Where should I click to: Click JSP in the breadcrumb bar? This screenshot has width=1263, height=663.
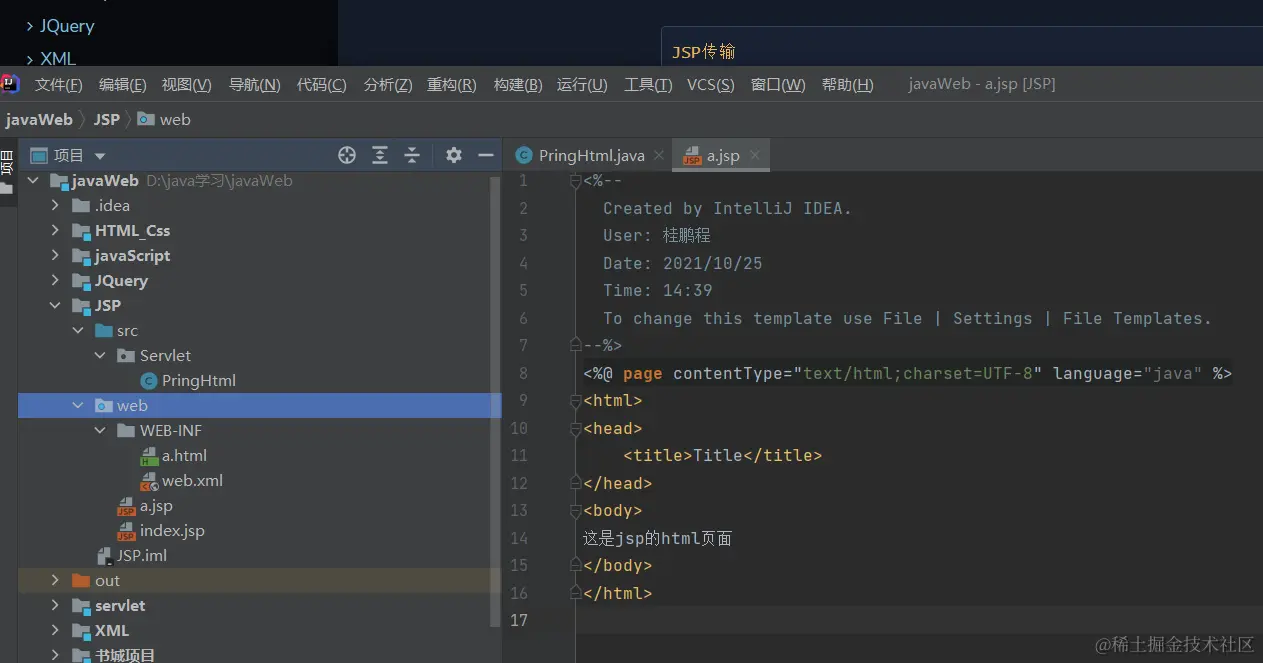107,119
